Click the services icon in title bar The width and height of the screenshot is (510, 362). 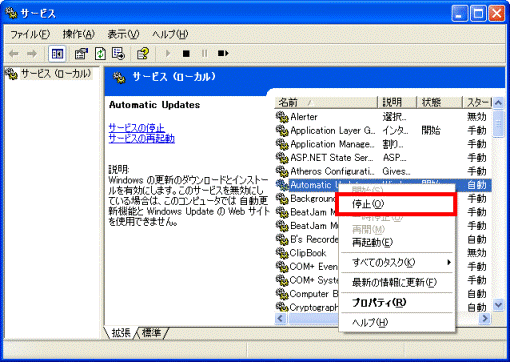12,13
